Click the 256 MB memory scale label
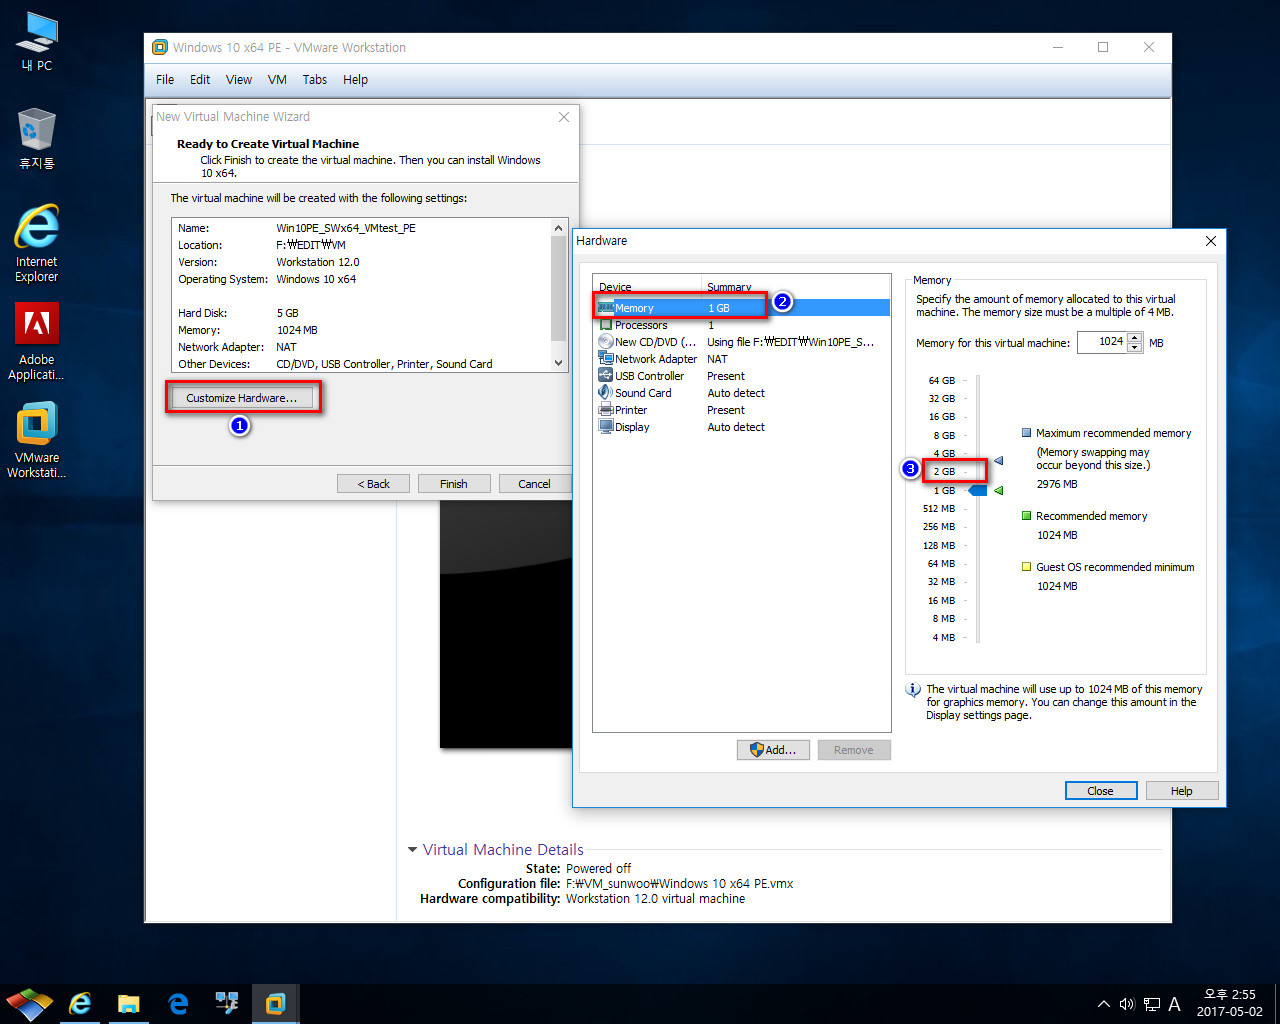The image size is (1280, 1024). point(939,527)
